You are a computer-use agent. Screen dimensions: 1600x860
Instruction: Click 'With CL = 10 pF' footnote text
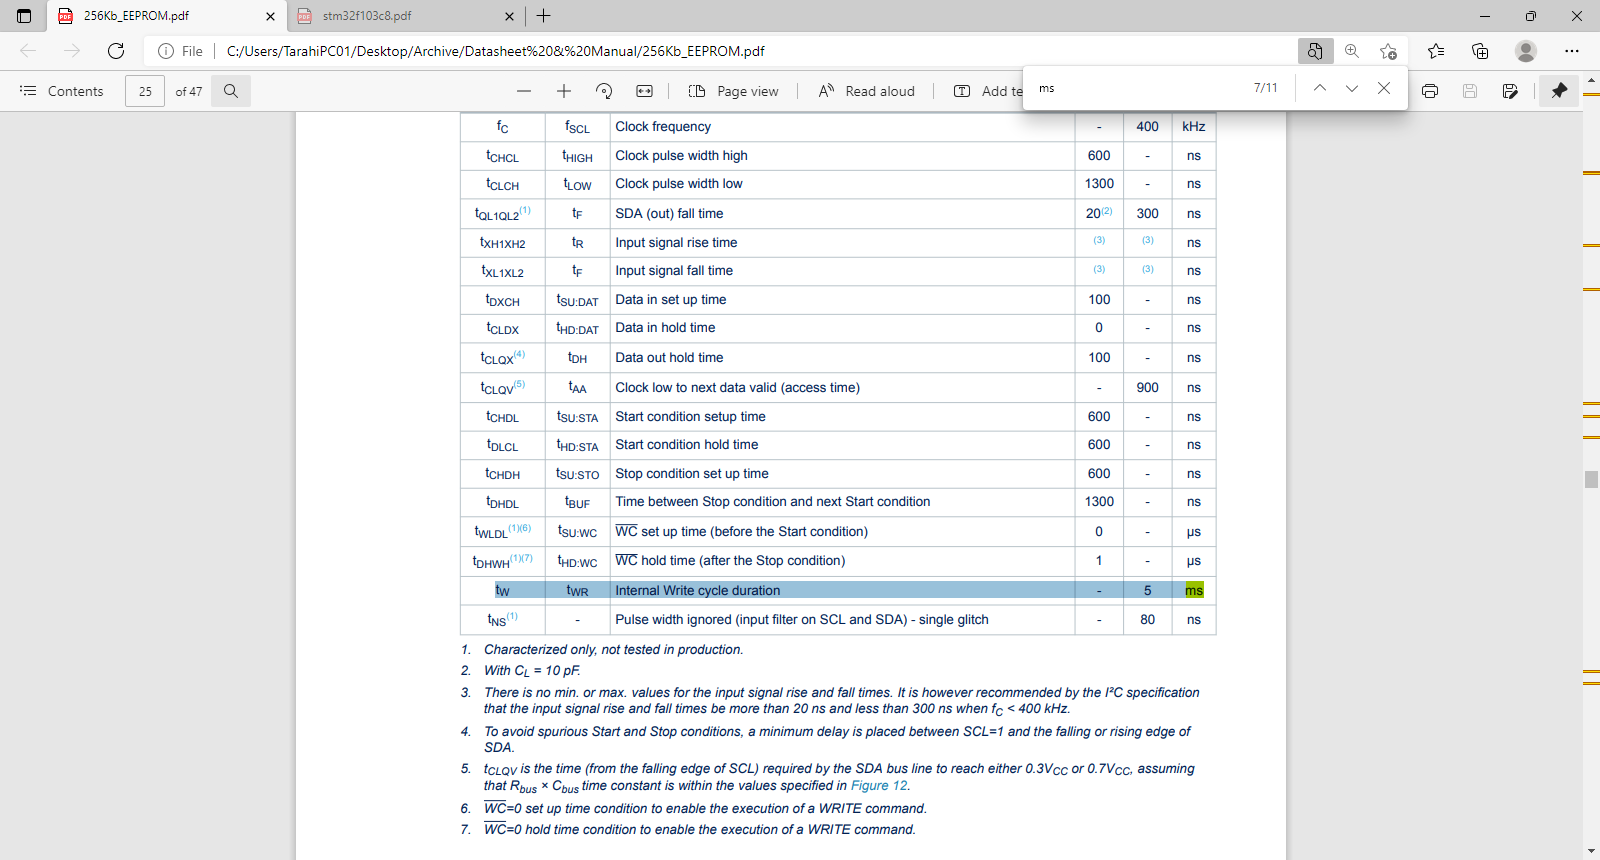[x=532, y=671]
